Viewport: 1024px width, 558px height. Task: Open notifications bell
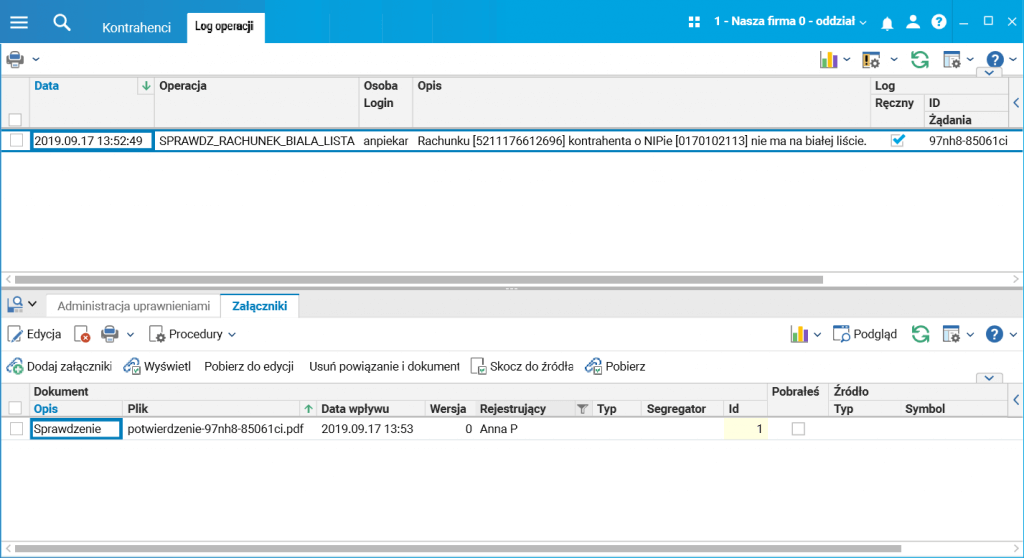887,24
